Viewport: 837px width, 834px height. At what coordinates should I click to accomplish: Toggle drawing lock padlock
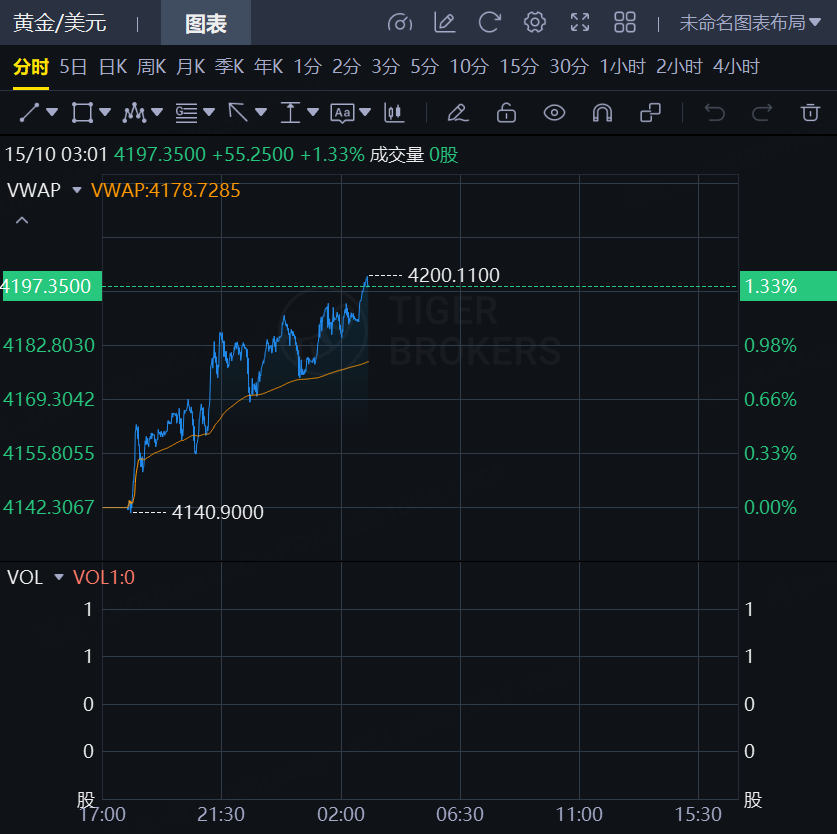[x=506, y=112]
